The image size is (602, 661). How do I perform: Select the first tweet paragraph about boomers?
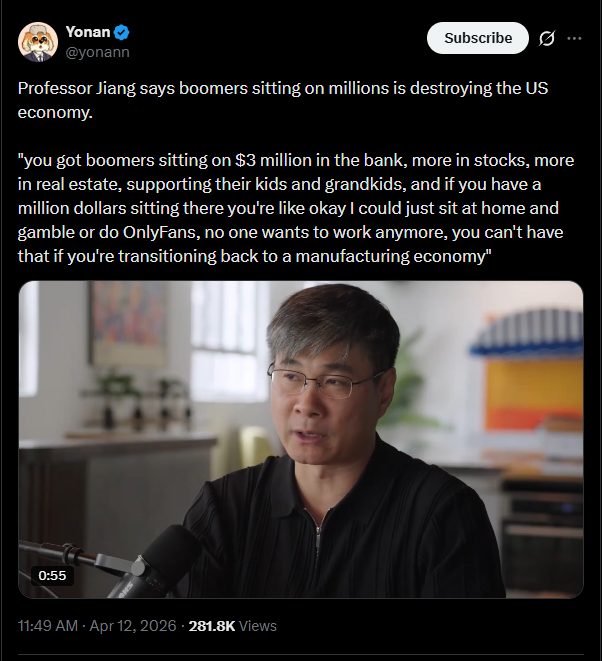click(283, 100)
